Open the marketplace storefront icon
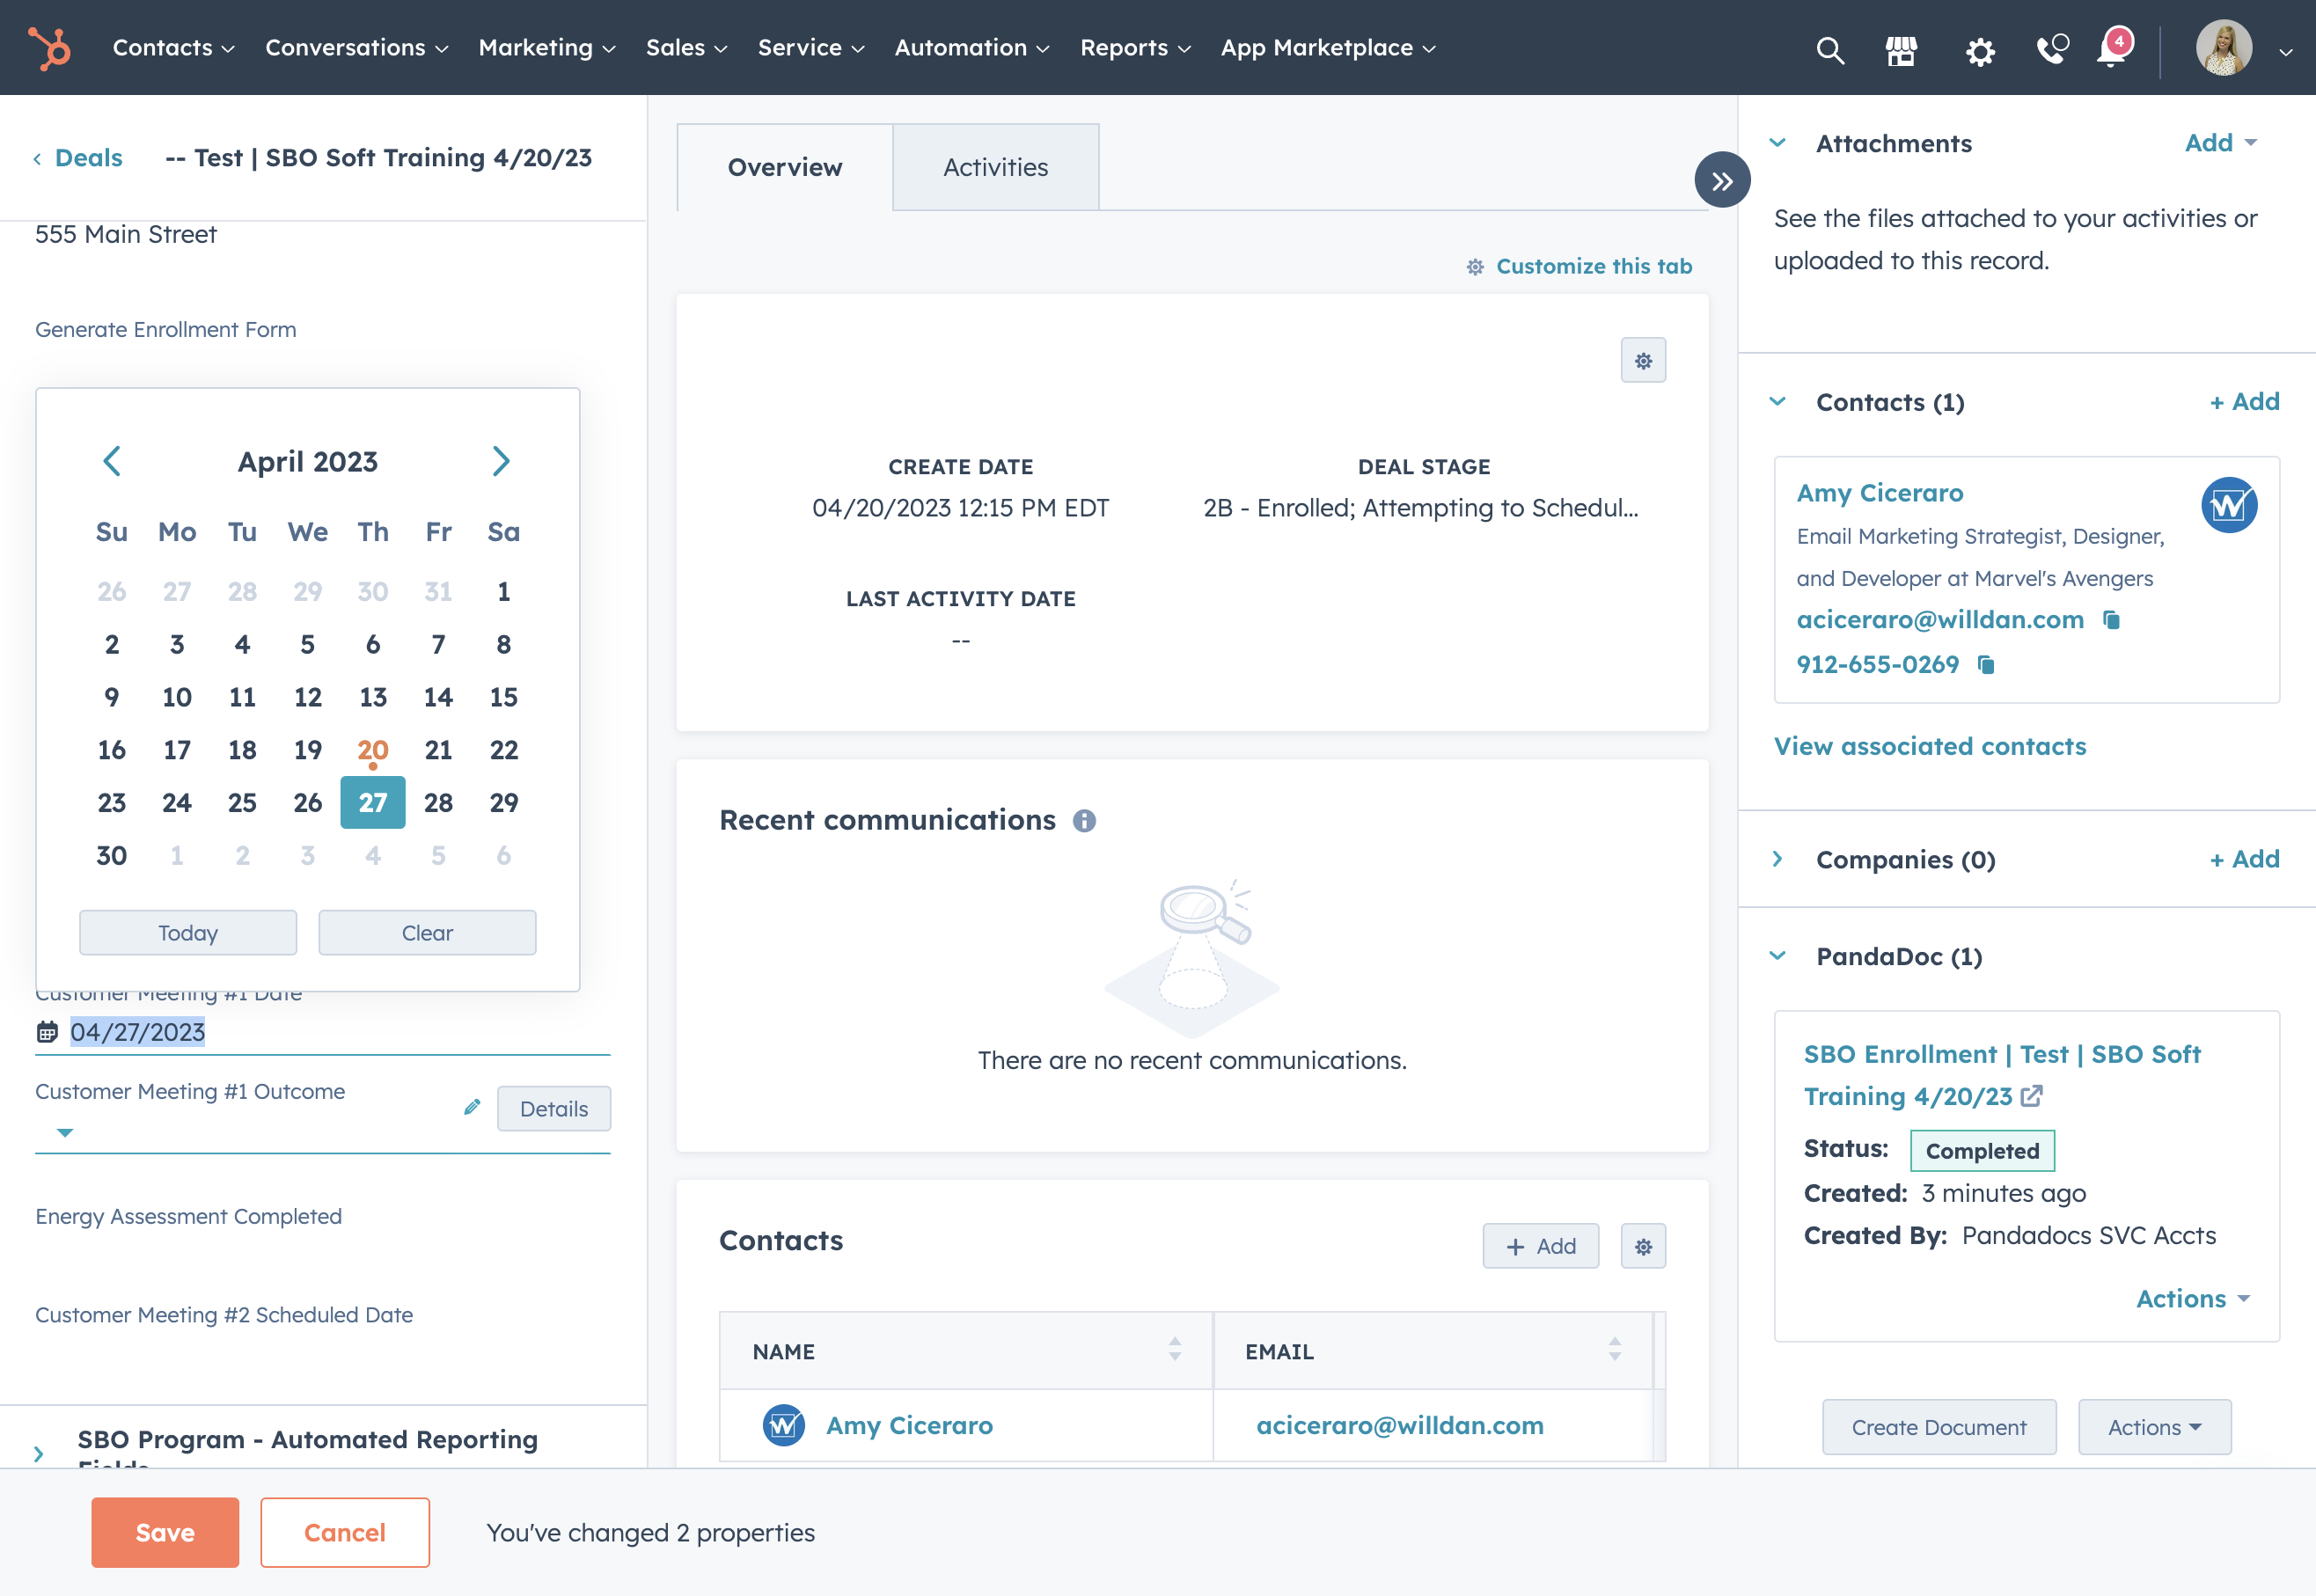2316x1596 pixels. coord(1901,50)
